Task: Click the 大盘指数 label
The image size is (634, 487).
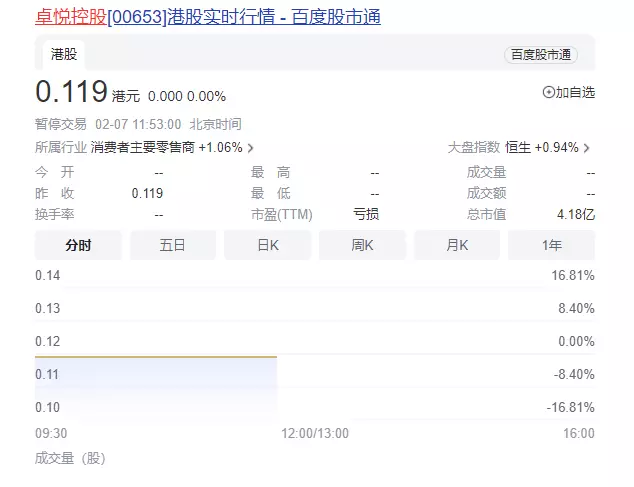Action: [x=474, y=147]
